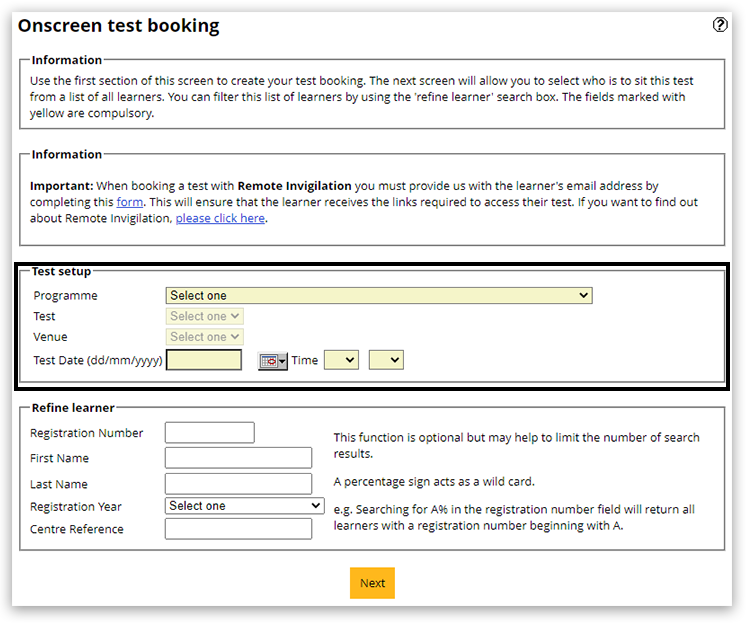Viewport: 750px width, 624px height.
Task: Click the Test Date input field
Action: pos(204,360)
